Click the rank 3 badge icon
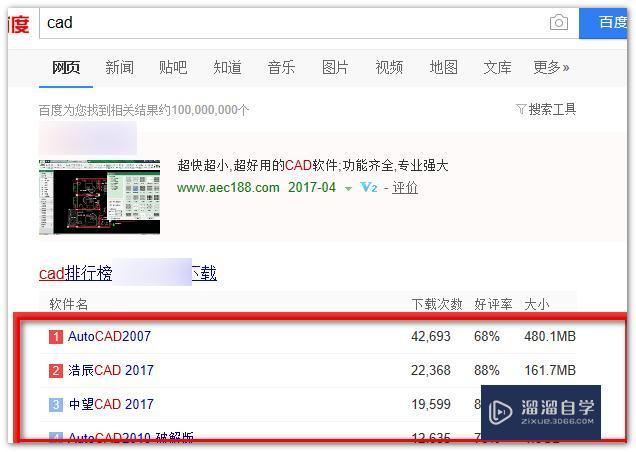636x452 pixels. click(56, 405)
